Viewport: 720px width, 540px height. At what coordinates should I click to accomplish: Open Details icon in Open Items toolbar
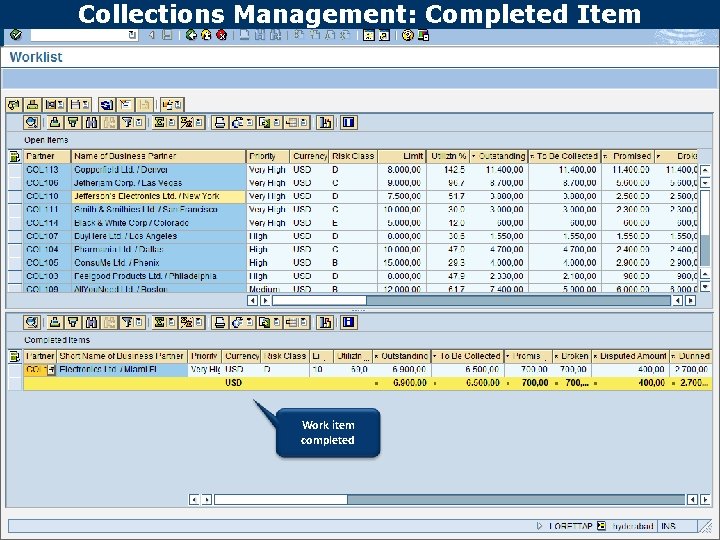(32, 123)
